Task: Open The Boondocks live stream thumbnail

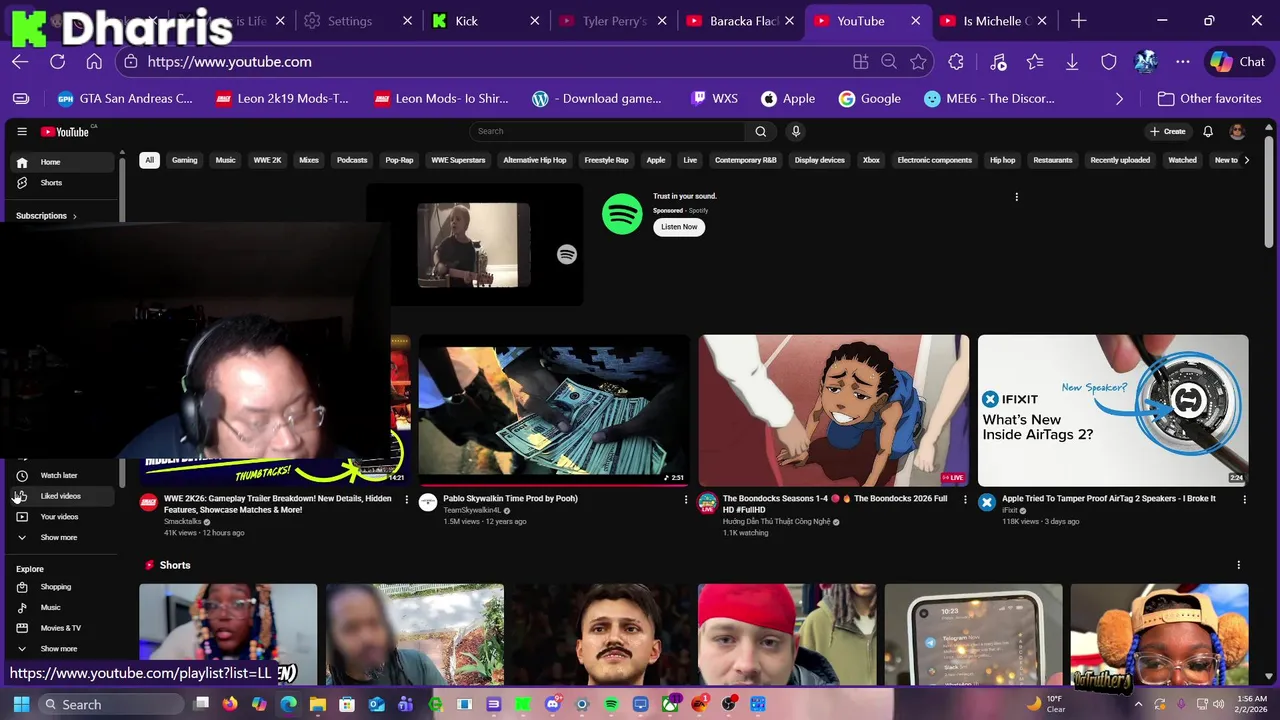Action: (x=833, y=410)
